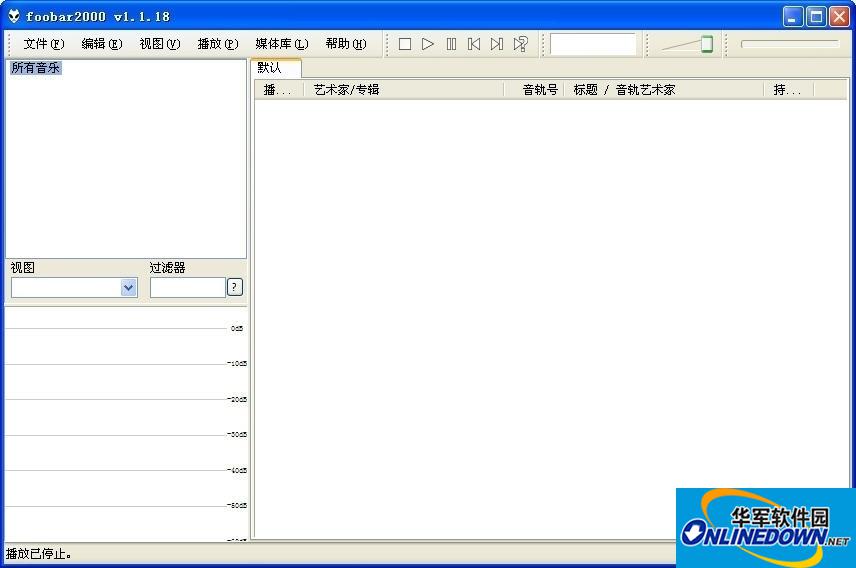The height and width of the screenshot is (568, 856).
Task: Click the Stop playback button
Action: (405, 44)
